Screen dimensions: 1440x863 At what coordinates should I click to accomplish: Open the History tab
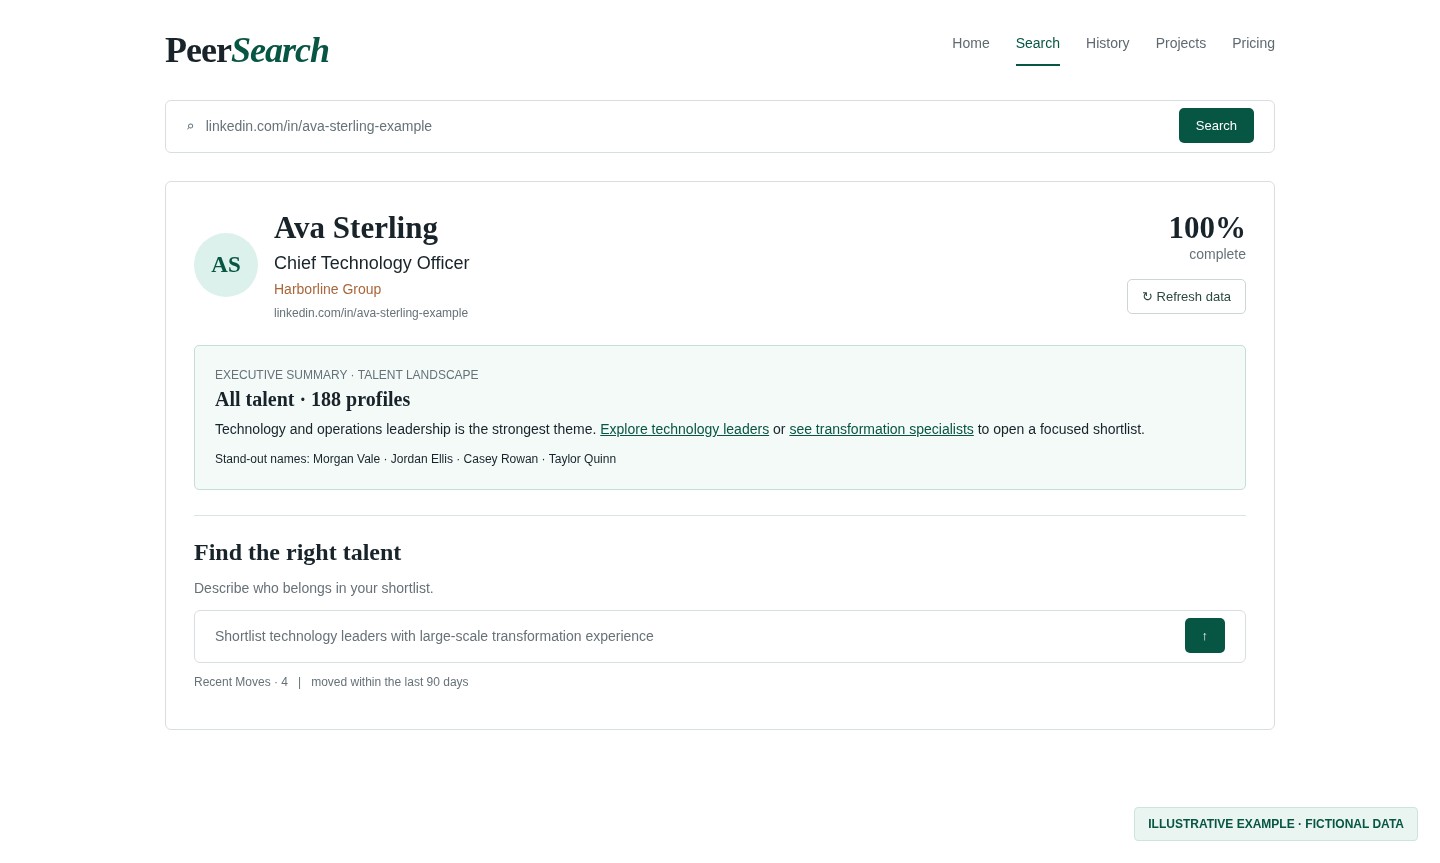click(1108, 43)
